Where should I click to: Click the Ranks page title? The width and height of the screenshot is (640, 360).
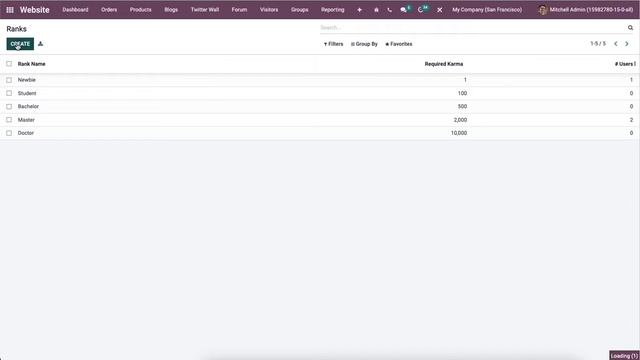(16, 29)
